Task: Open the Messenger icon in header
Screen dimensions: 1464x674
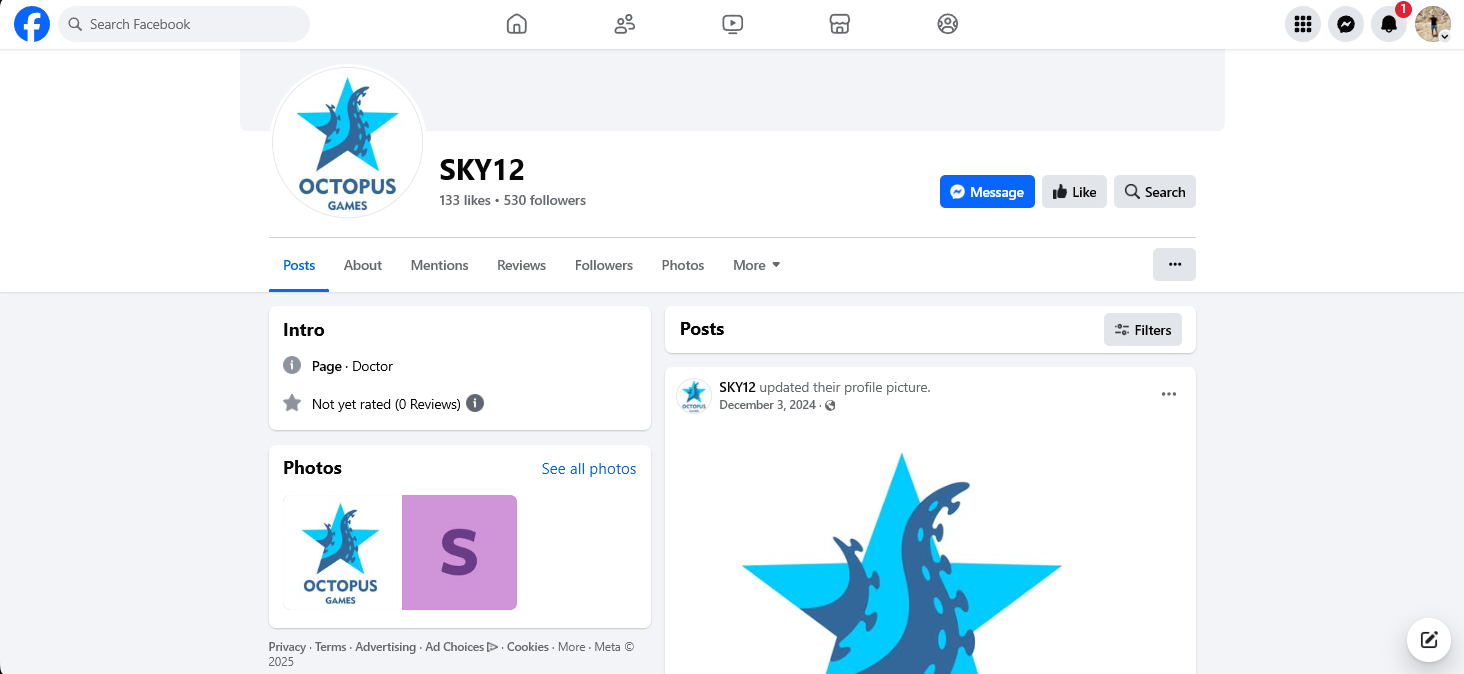Action: [1346, 24]
